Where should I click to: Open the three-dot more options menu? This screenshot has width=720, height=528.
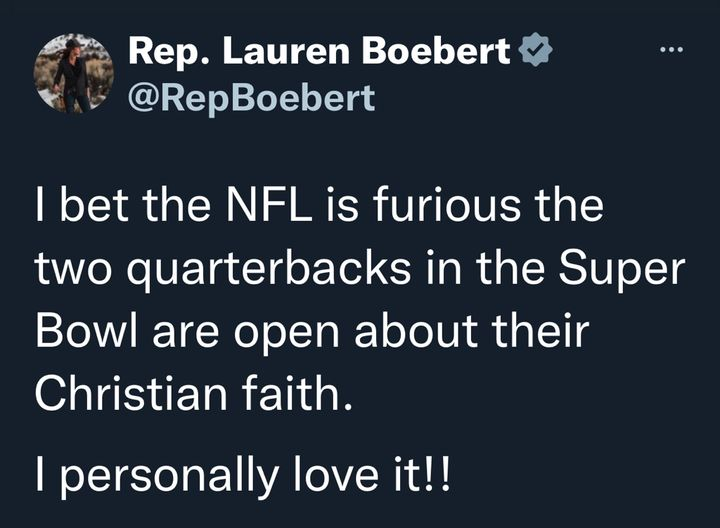672,49
